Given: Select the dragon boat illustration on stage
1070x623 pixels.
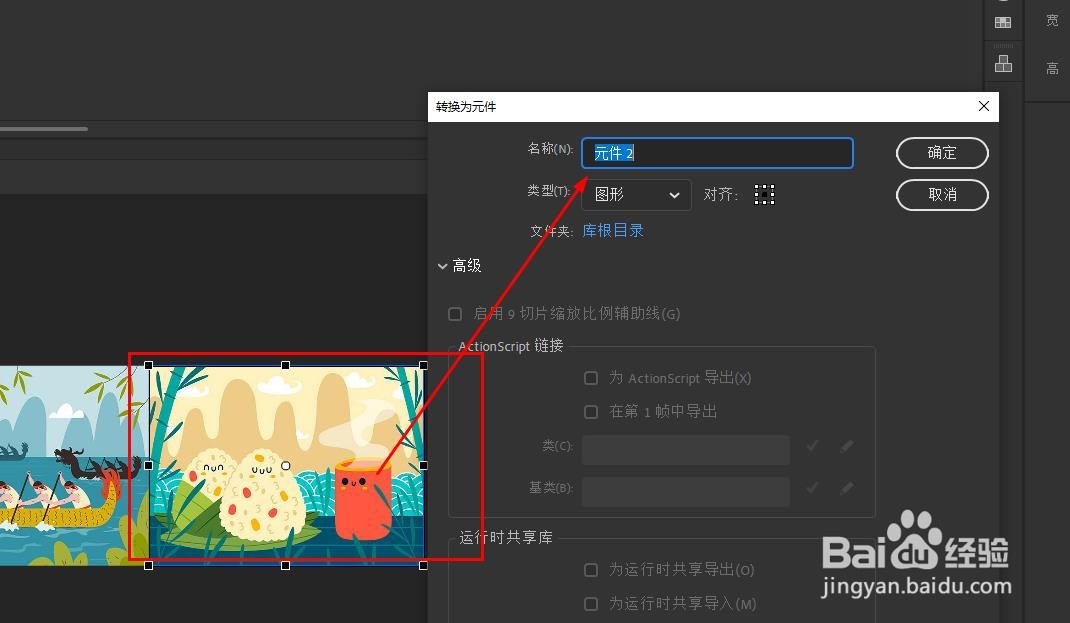Looking at the screenshot, I should tap(74, 465).
